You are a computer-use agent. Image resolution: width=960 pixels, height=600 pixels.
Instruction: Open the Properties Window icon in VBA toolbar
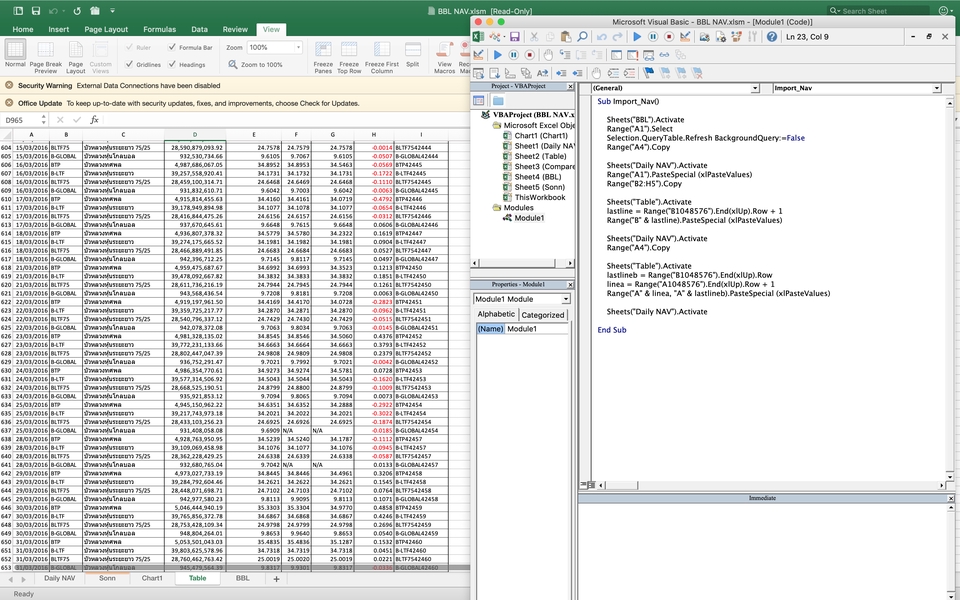tap(721, 37)
